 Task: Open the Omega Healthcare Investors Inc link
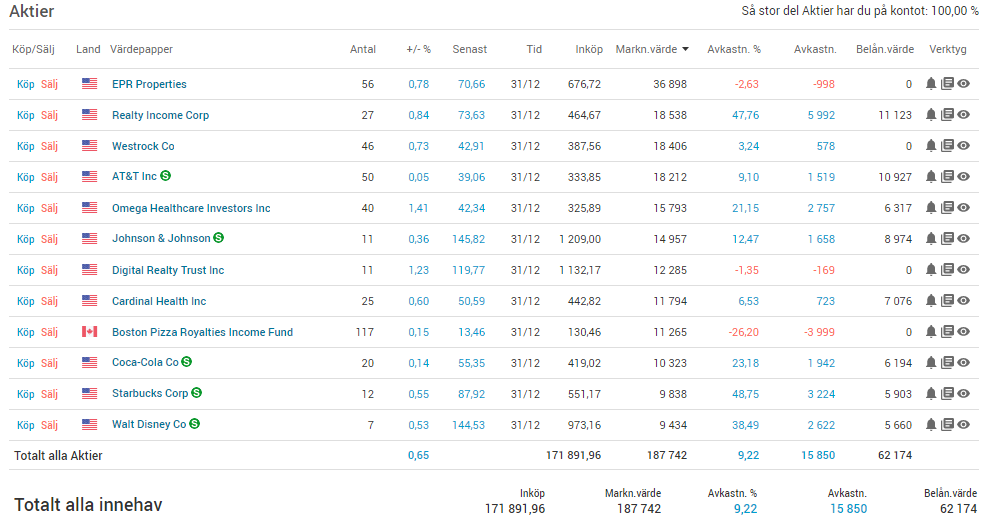[x=191, y=208]
